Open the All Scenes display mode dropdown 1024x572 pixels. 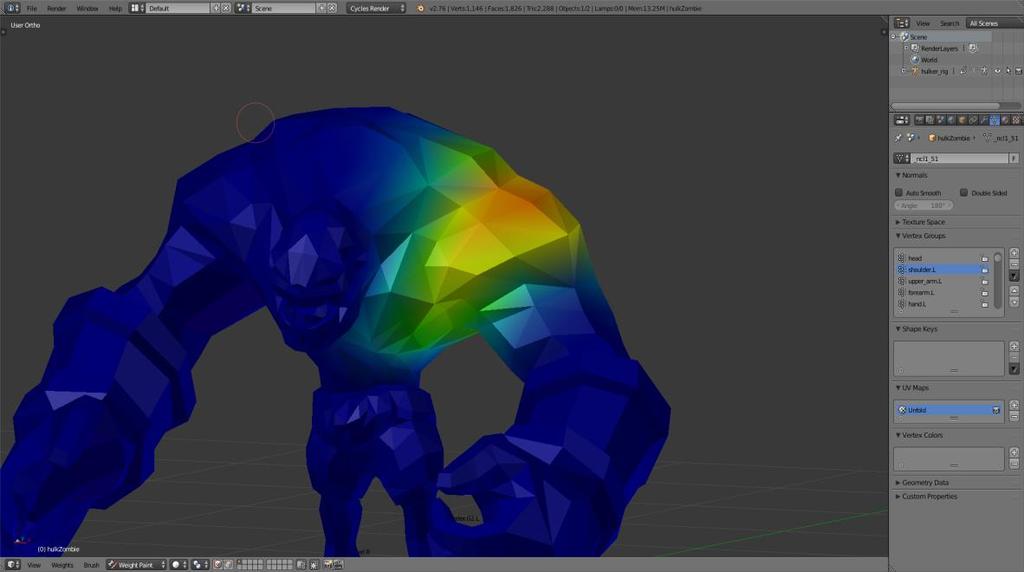pyautogui.click(x=994, y=24)
